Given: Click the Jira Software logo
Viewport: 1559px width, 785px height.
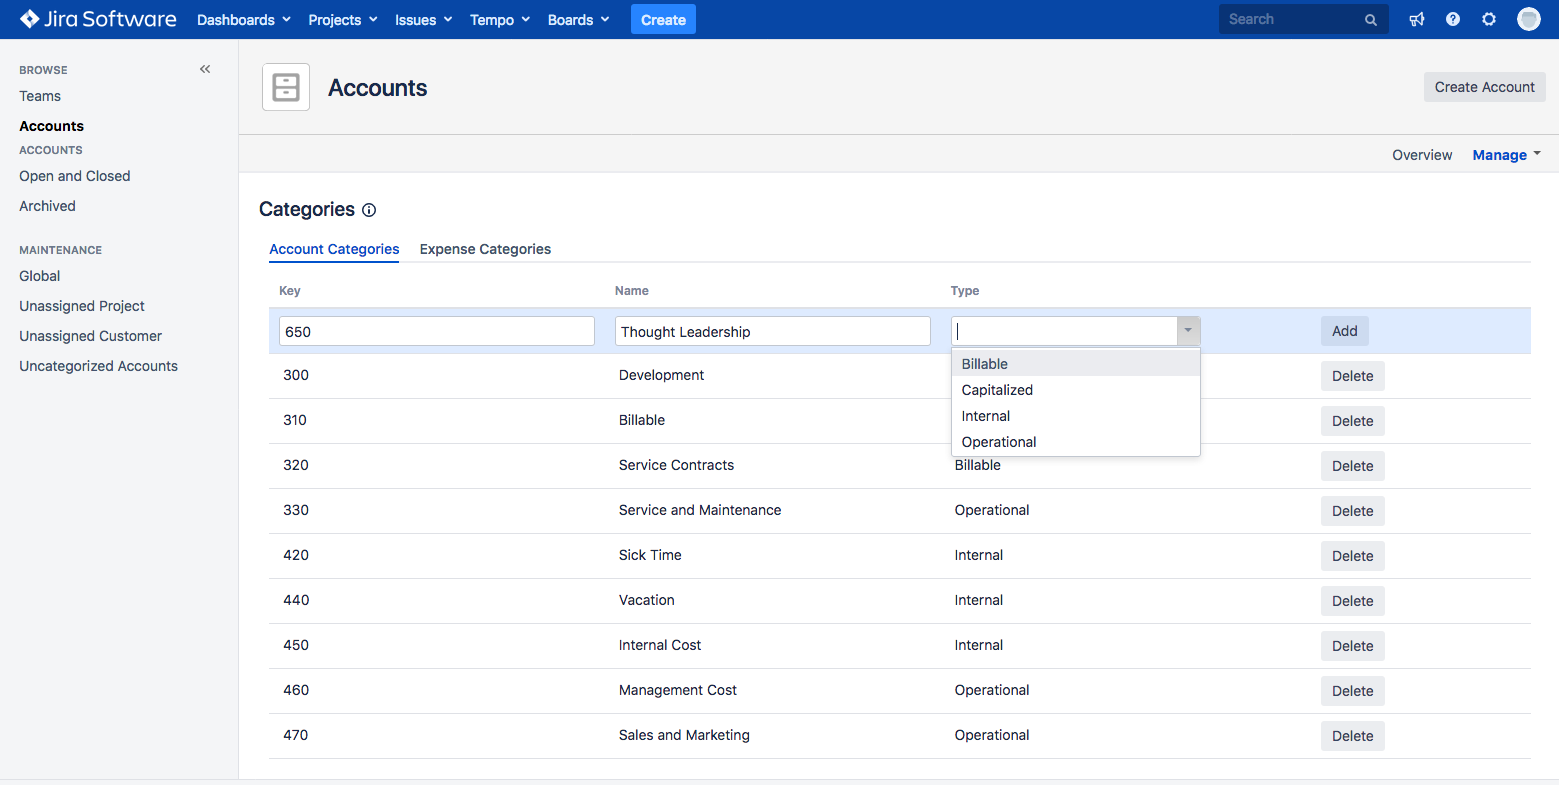Looking at the screenshot, I should click(x=98, y=19).
